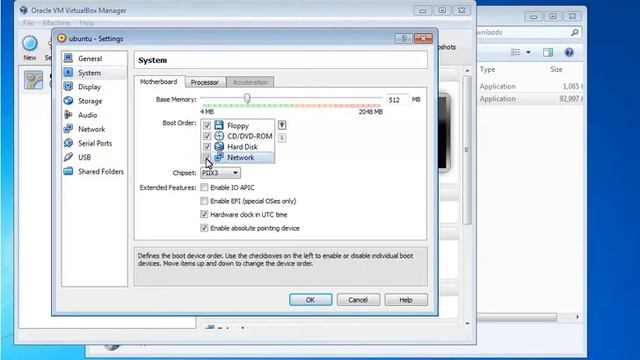Confirm settings with OK button

(311, 300)
